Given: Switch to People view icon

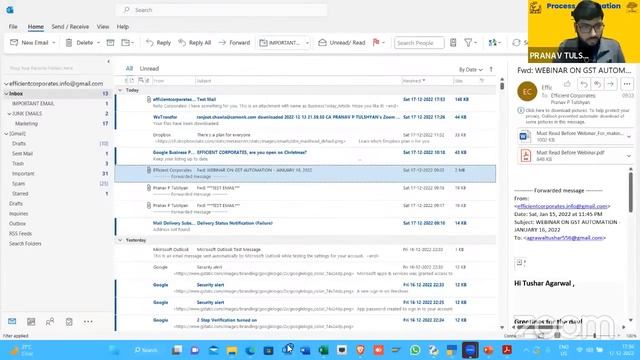Looking at the screenshot, I should tap(50, 322).
